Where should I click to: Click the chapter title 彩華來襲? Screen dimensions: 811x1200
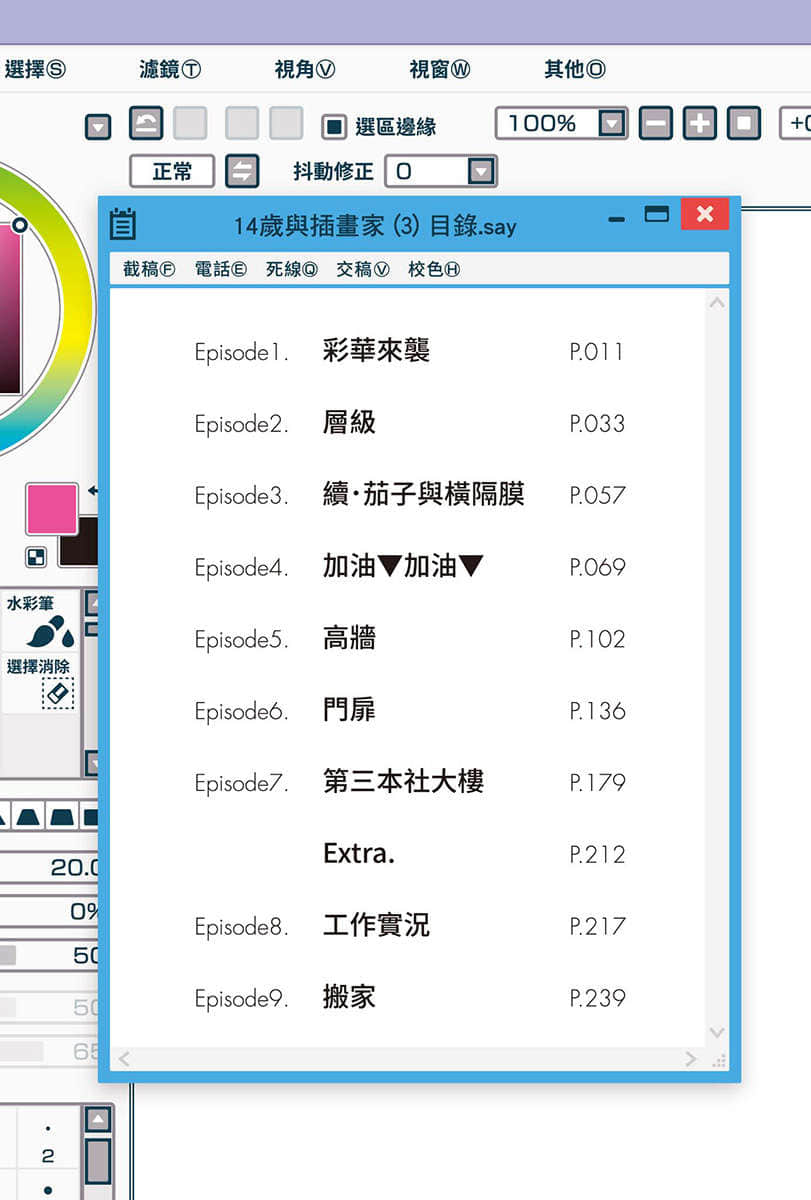click(x=376, y=351)
